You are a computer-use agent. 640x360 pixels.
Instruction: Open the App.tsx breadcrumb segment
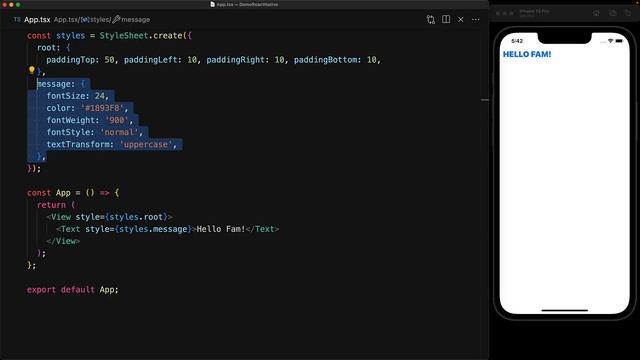[x=66, y=20]
